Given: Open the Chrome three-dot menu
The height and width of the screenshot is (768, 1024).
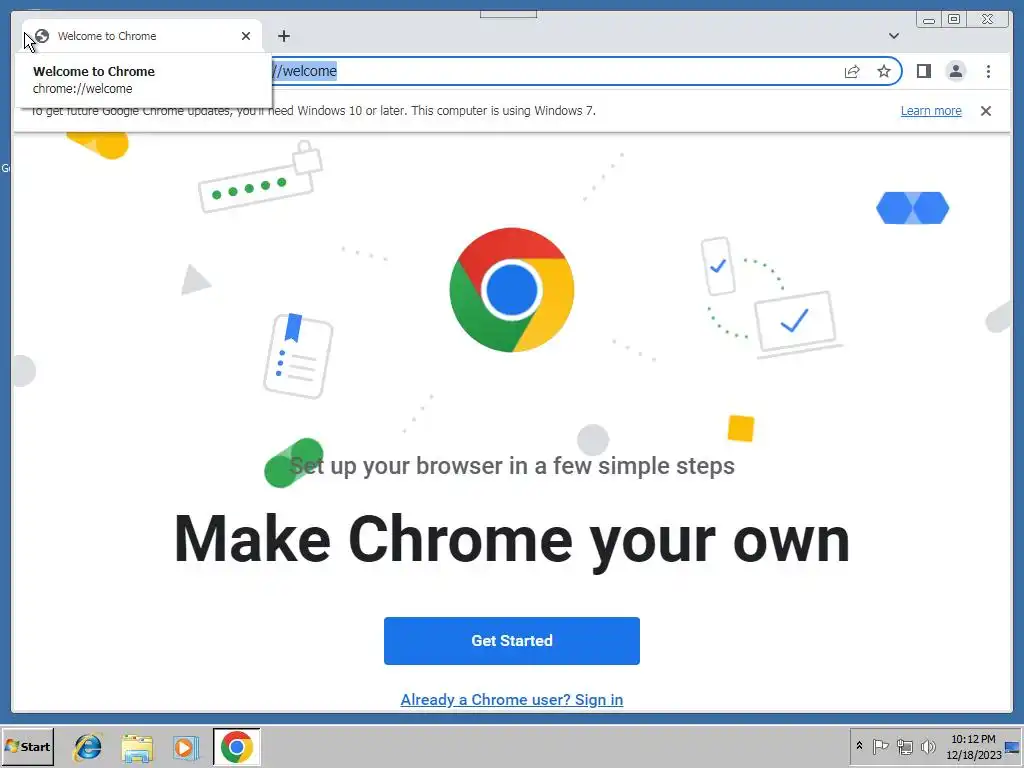Looking at the screenshot, I should click(x=988, y=71).
